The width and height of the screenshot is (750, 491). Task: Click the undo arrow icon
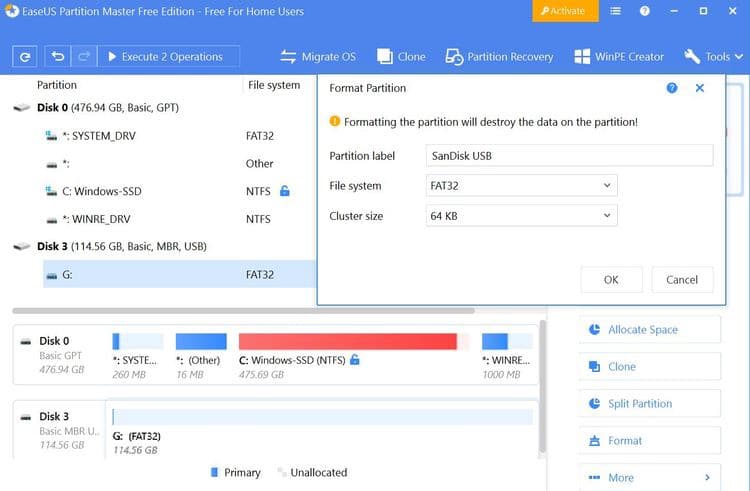[x=58, y=57]
